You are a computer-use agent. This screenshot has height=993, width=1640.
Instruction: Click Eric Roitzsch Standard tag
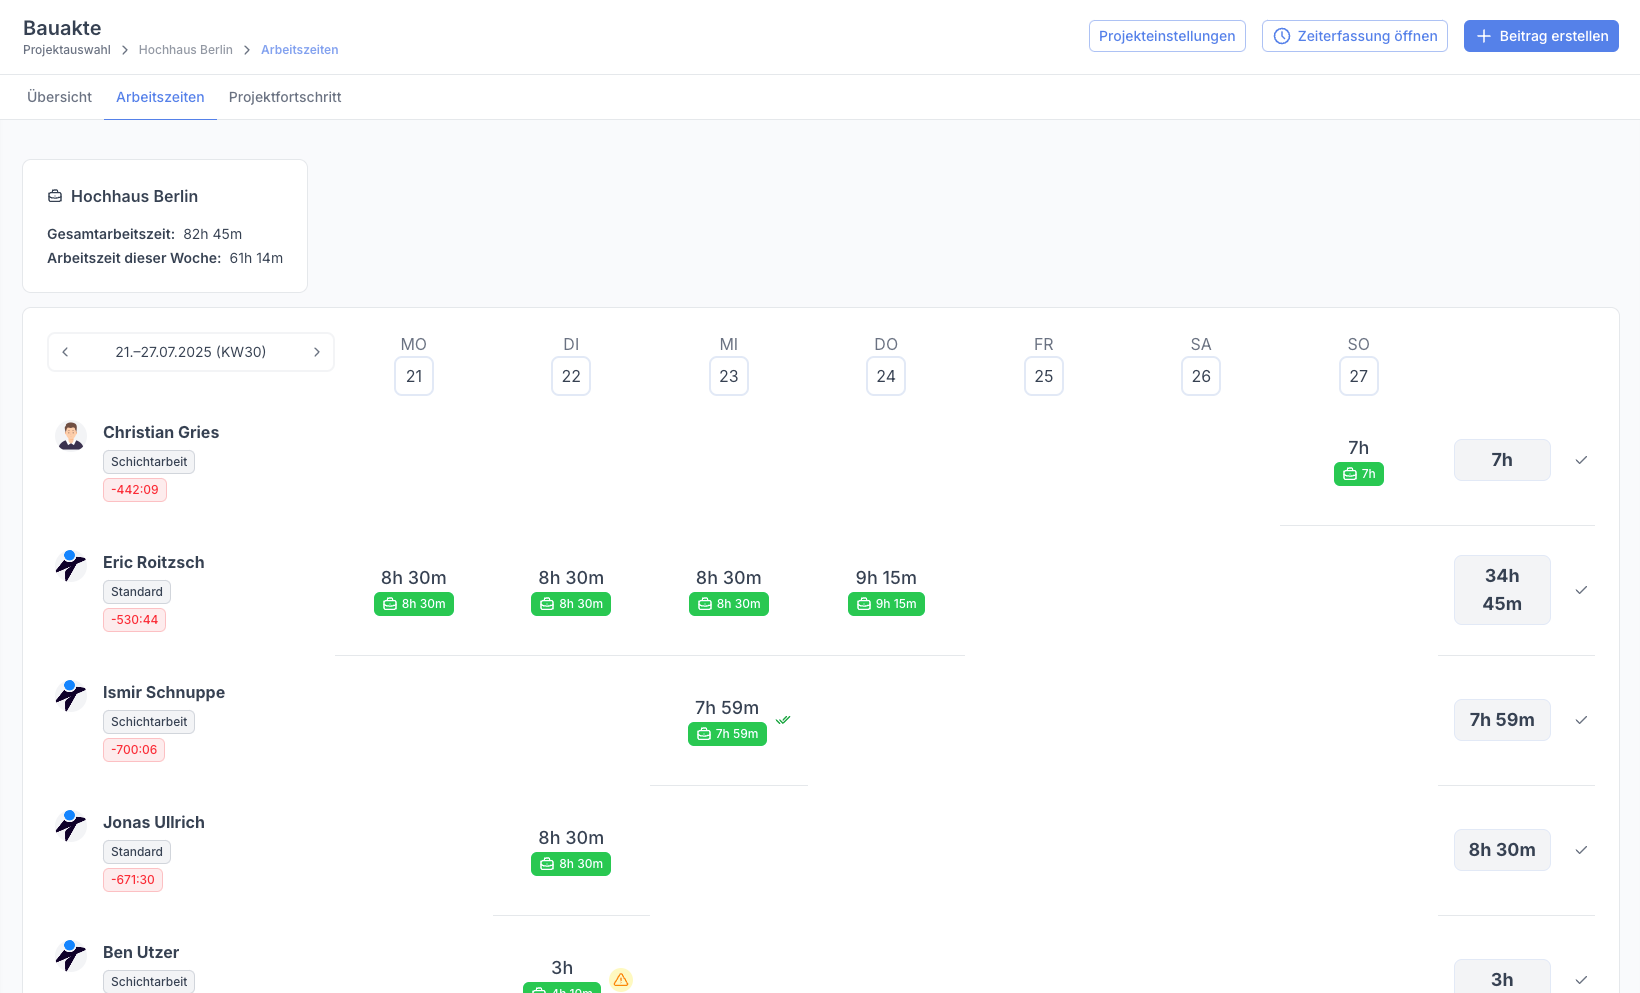click(137, 592)
